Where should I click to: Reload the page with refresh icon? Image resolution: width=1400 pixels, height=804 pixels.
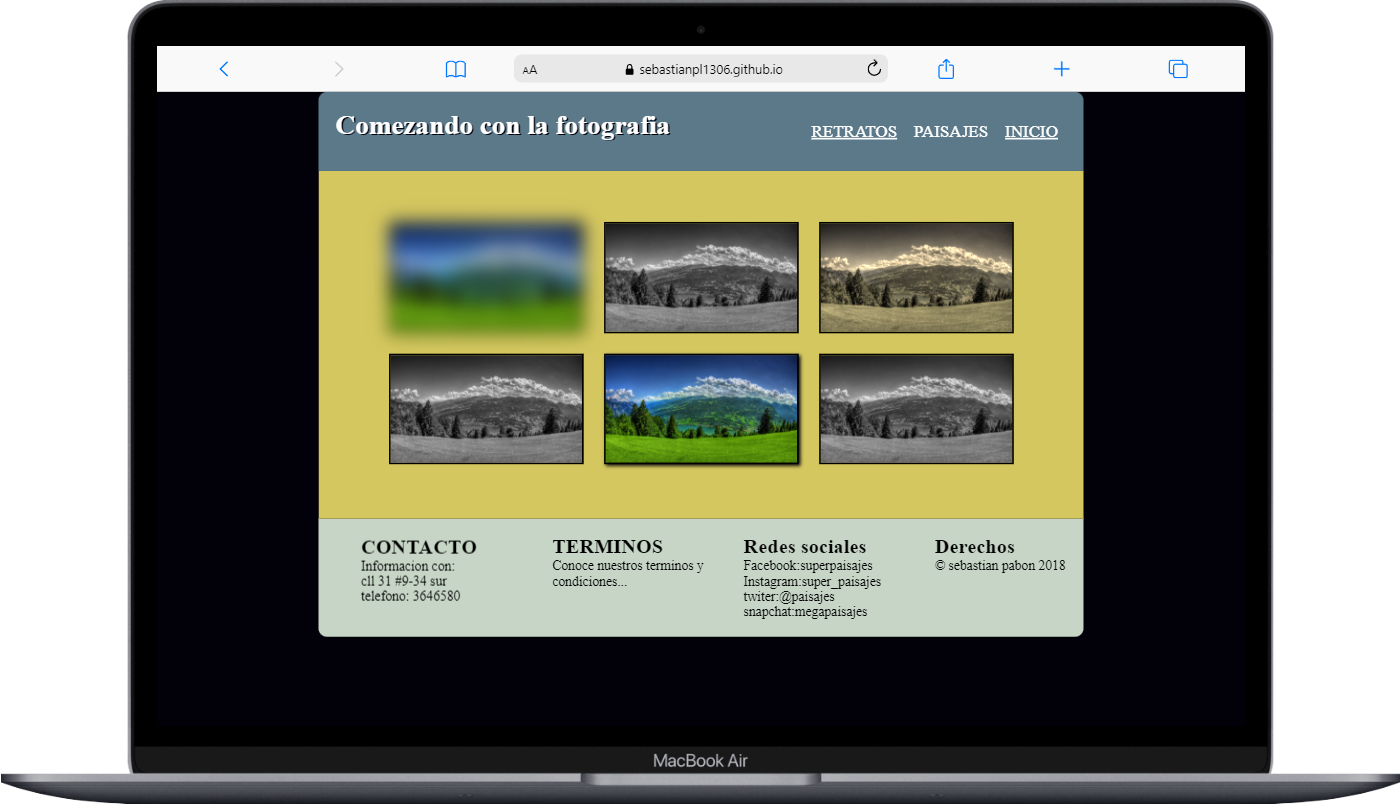[873, 69]
